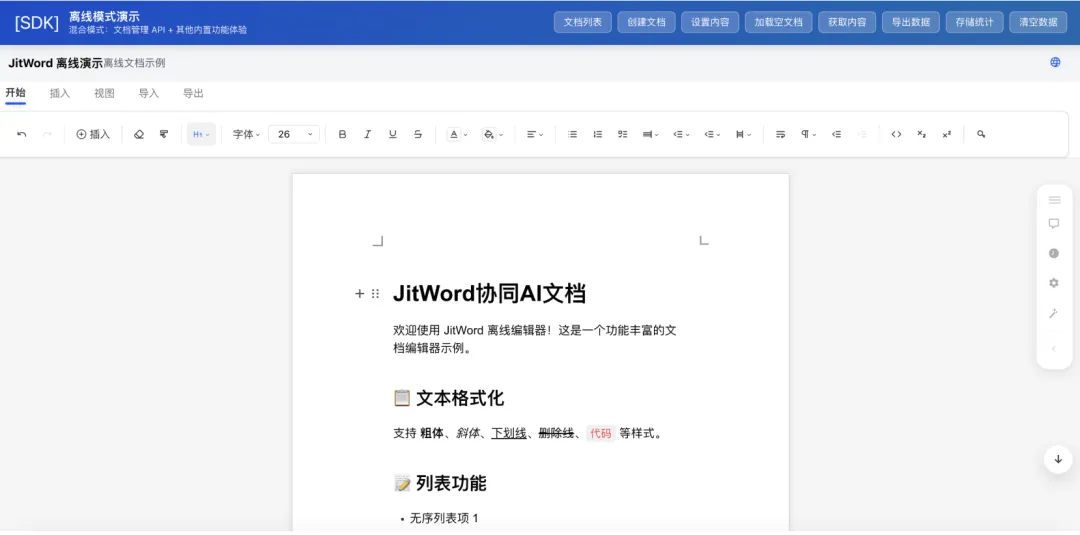1080x535 pixels.
Task: Click the 导出数据 button
Action: click(x=911, y=22)
